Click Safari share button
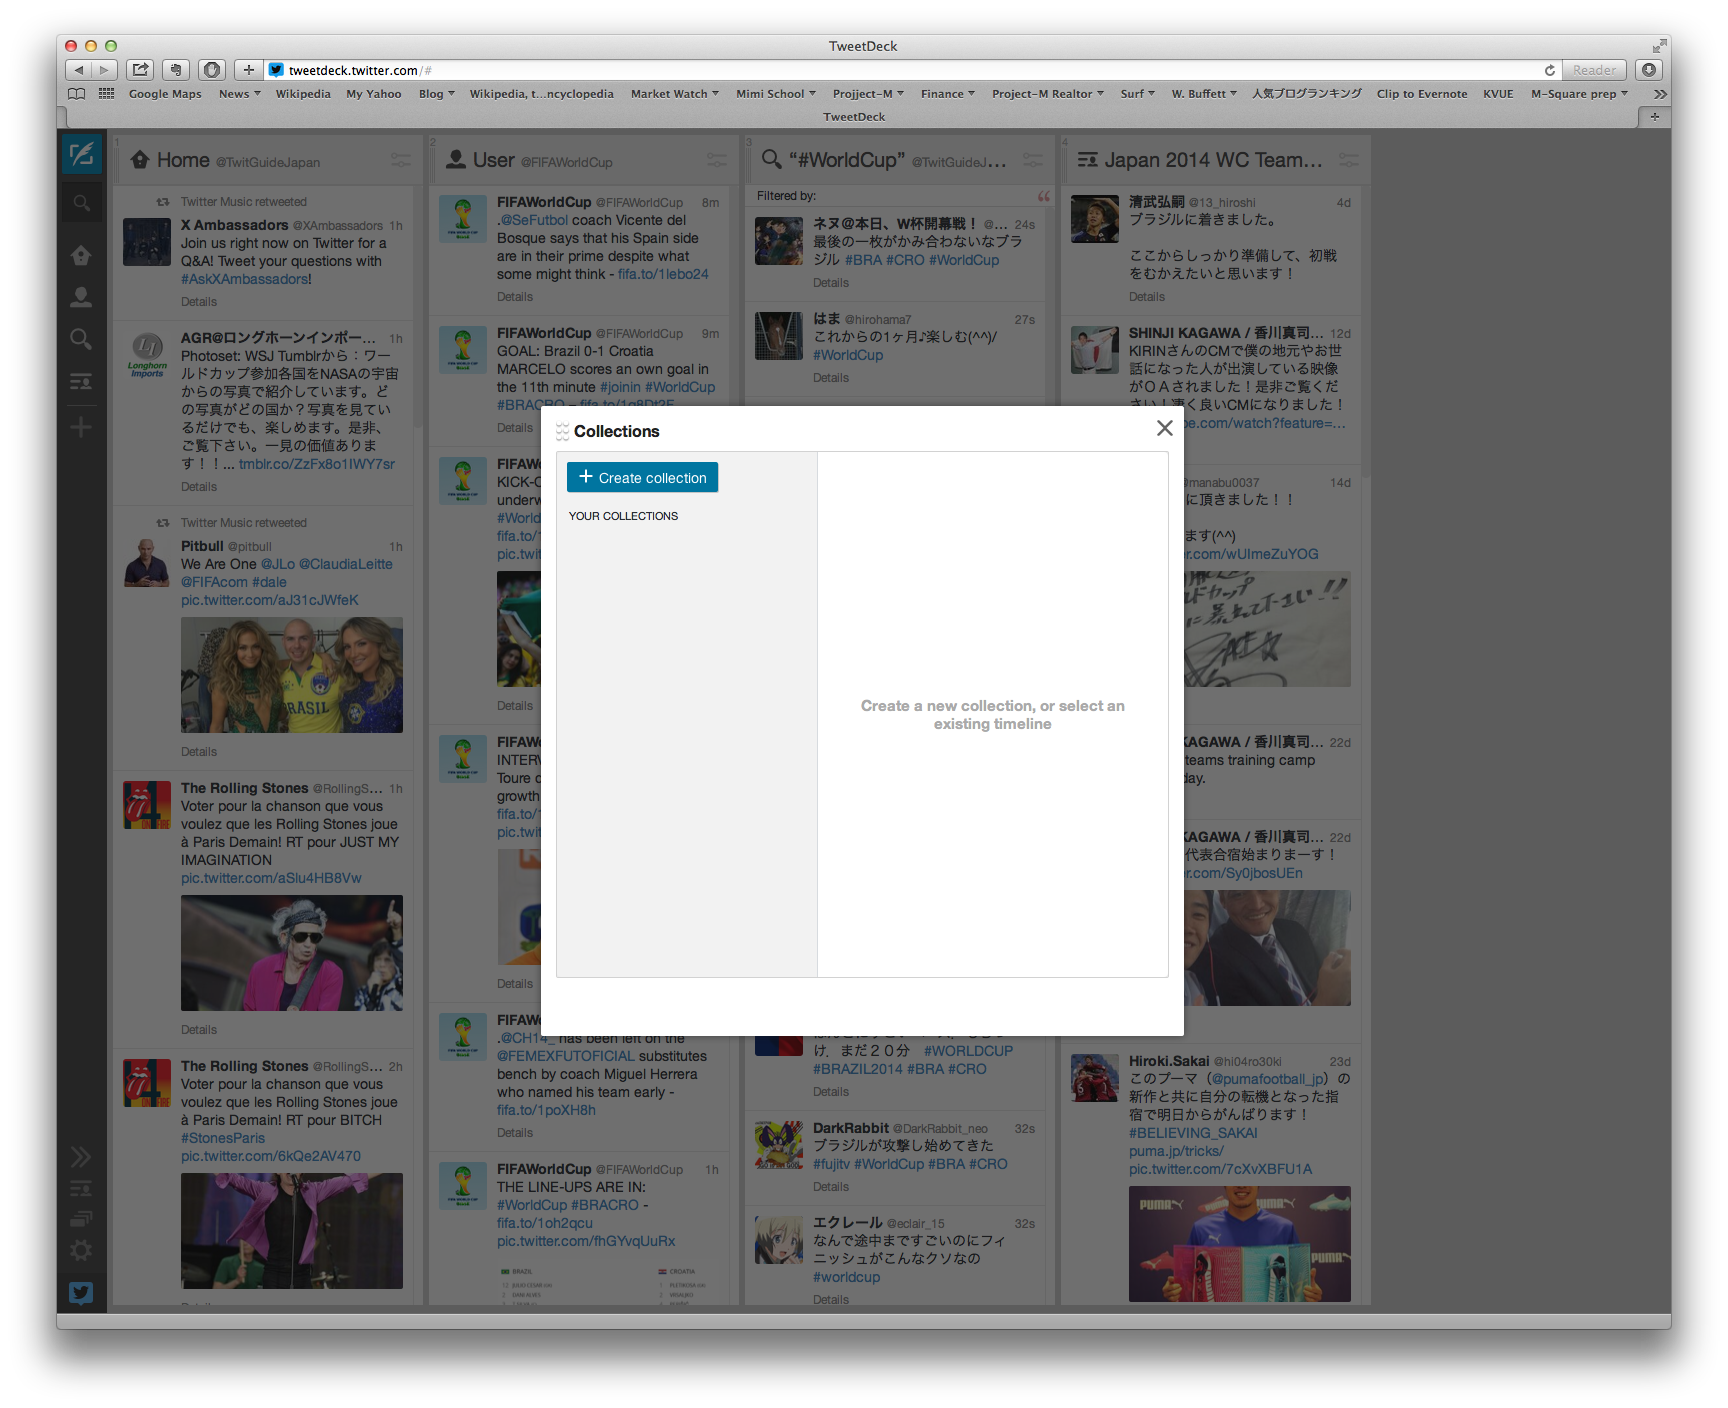Image resolution: width=1728 pixels, height=1408 pixels. (x=141, y=70)
